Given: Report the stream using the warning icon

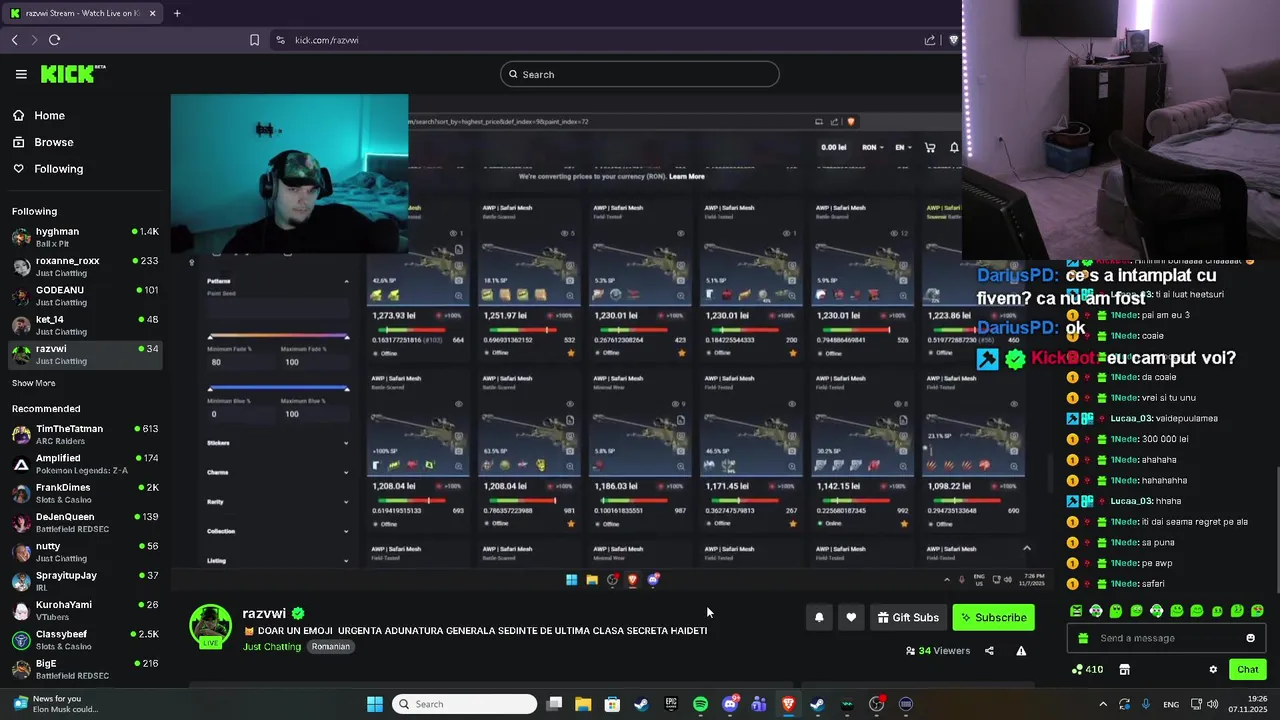Looking at the screenshot, I should [x=1021, y=651].
